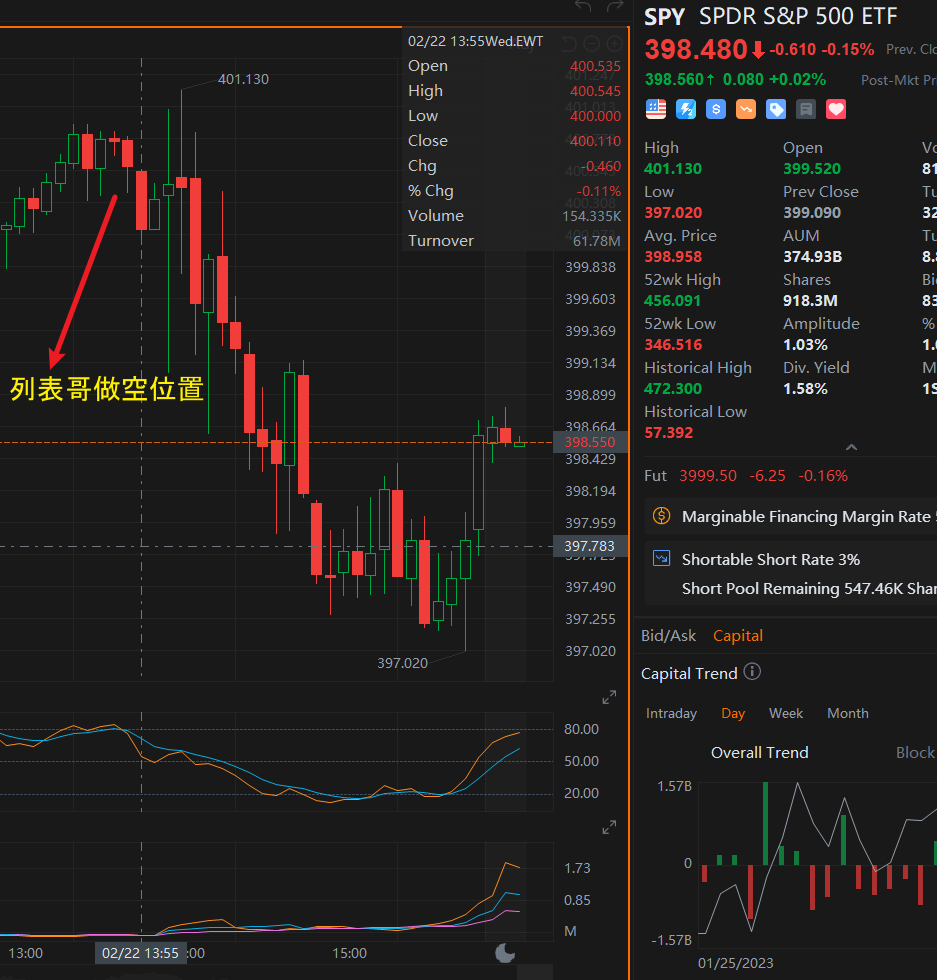Click the Open value 399.520
This screenshot has height=980, width=937.
click(812, 169)
